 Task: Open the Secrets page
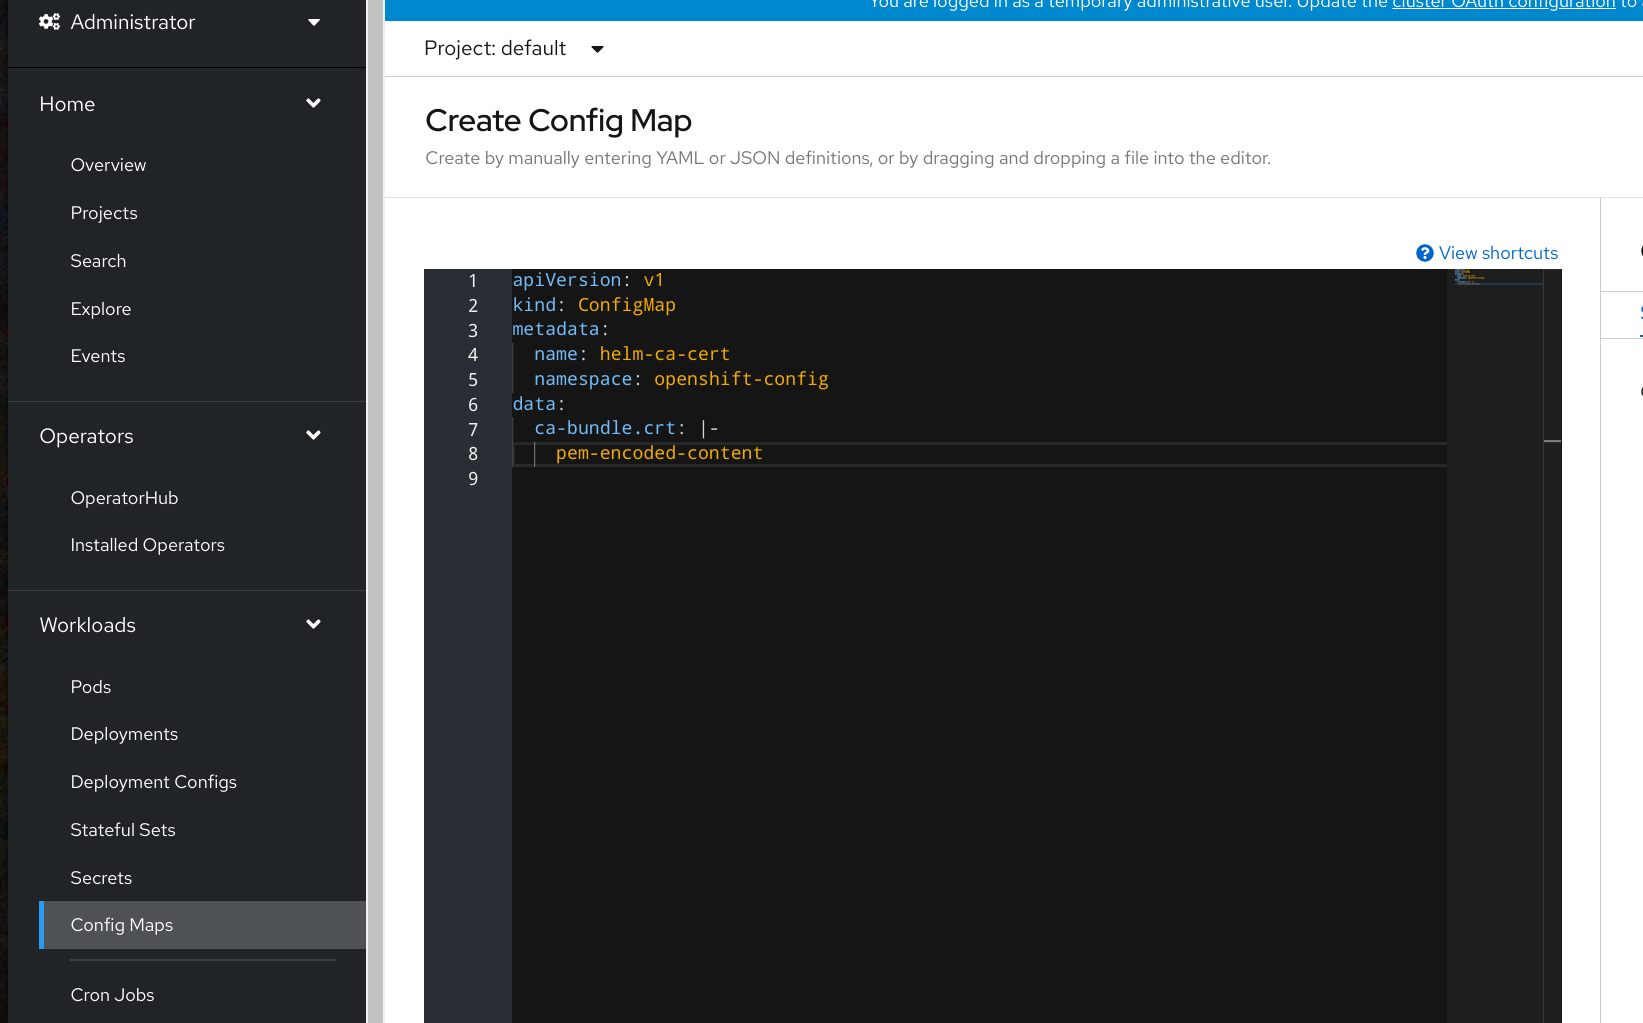(x=101, y=877)
